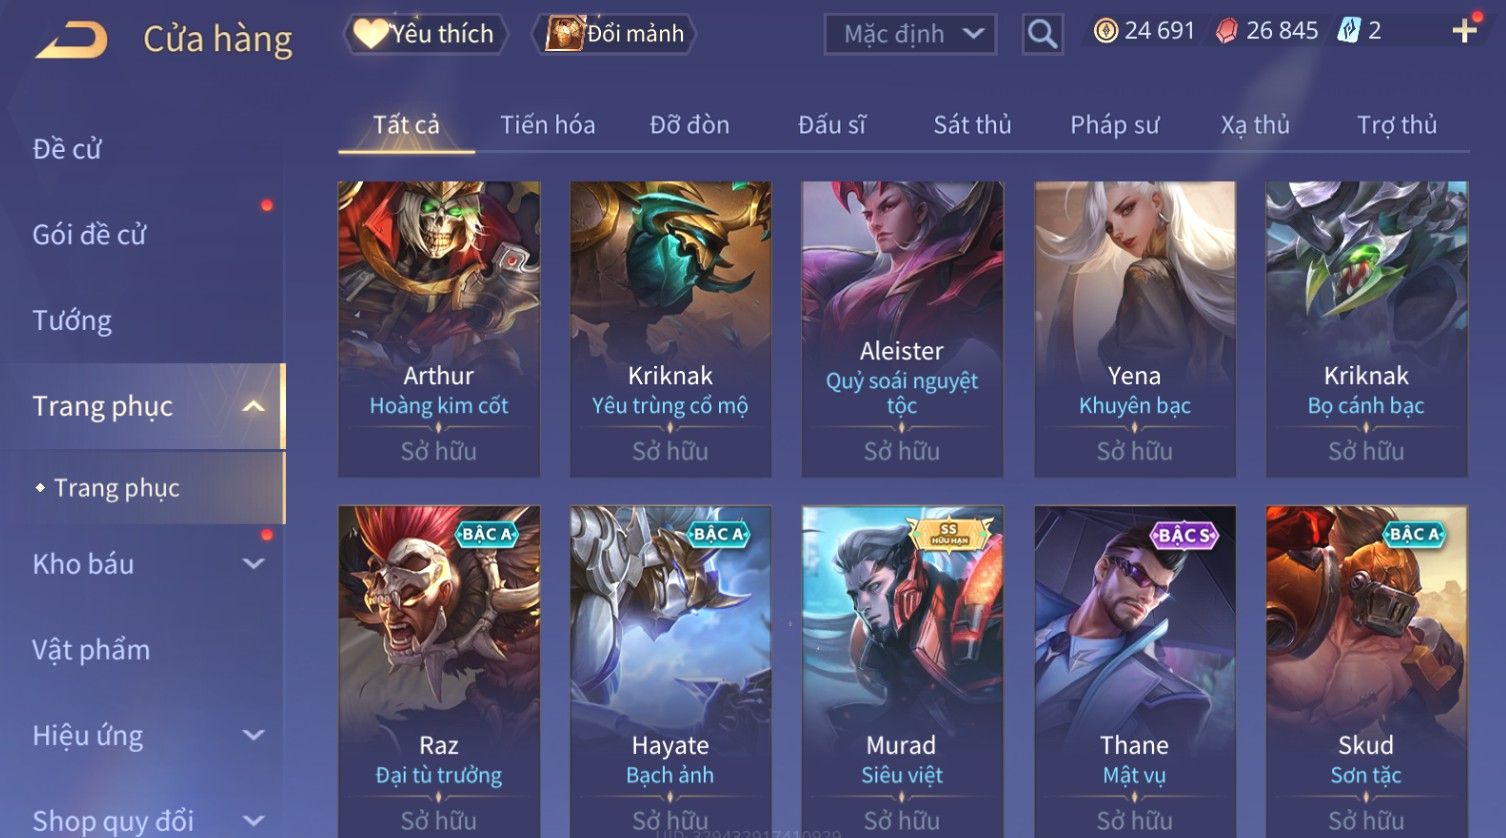1506x838 pixels.
Task: Open the search magnifier icon
Action: click(x=1042, y=34)
